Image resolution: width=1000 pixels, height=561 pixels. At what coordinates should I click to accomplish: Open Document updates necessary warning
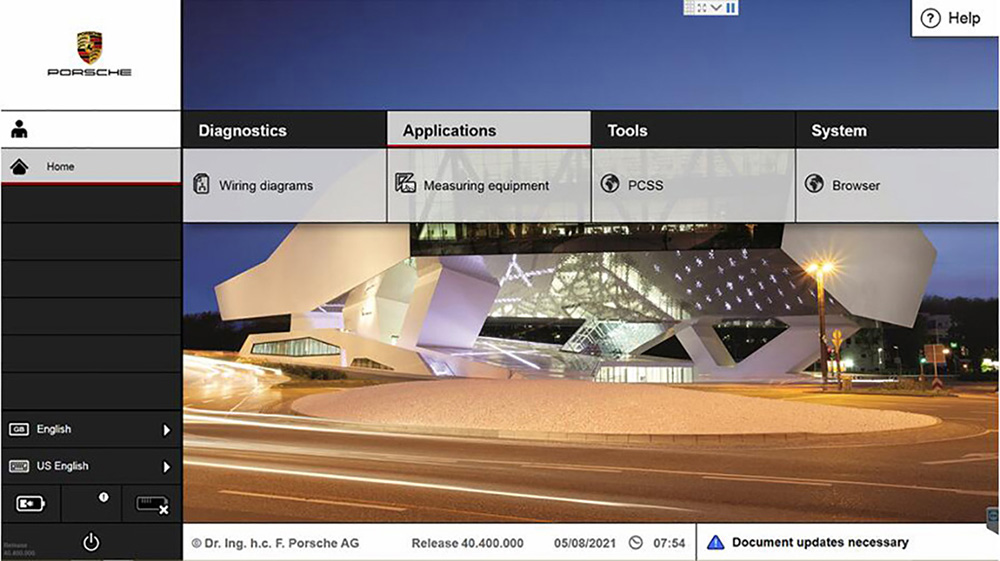coord(847,543)
